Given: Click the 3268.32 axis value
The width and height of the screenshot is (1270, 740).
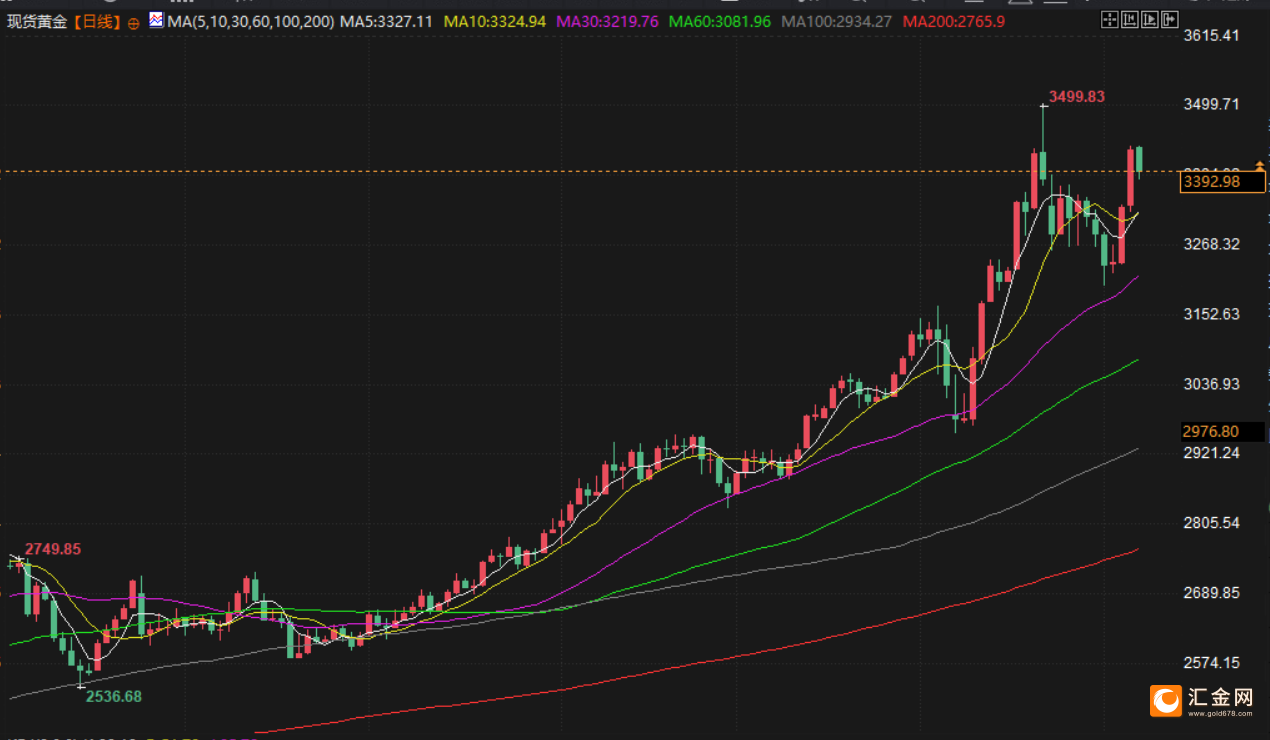Looking at the screenshot, I should 1210,244.
